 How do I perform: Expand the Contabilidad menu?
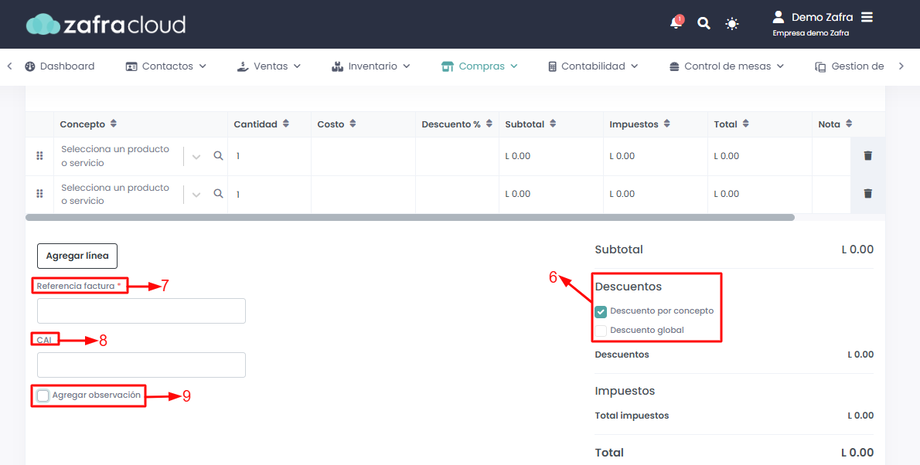[x=593, y=66]
